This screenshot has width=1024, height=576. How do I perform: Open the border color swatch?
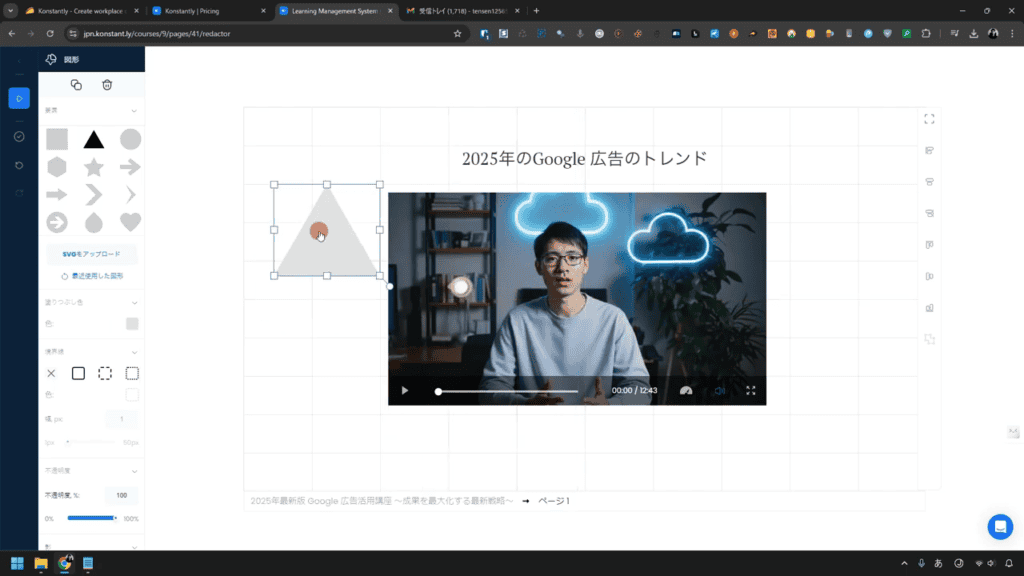click(x=132, y=394)
